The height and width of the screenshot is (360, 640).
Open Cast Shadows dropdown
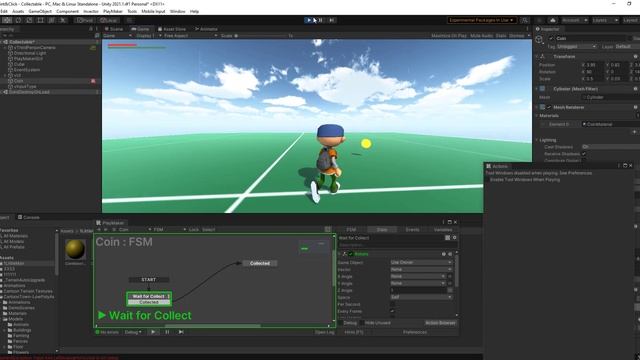[611, 147]
